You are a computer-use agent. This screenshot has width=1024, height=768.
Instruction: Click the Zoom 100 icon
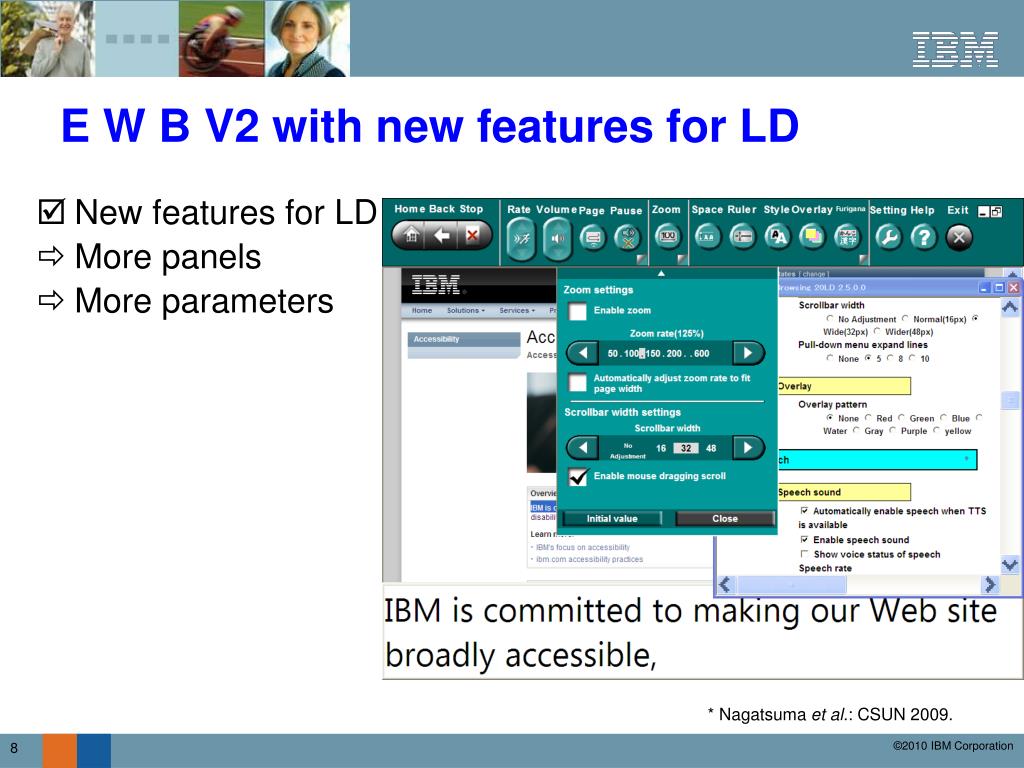tap(667, 236)
